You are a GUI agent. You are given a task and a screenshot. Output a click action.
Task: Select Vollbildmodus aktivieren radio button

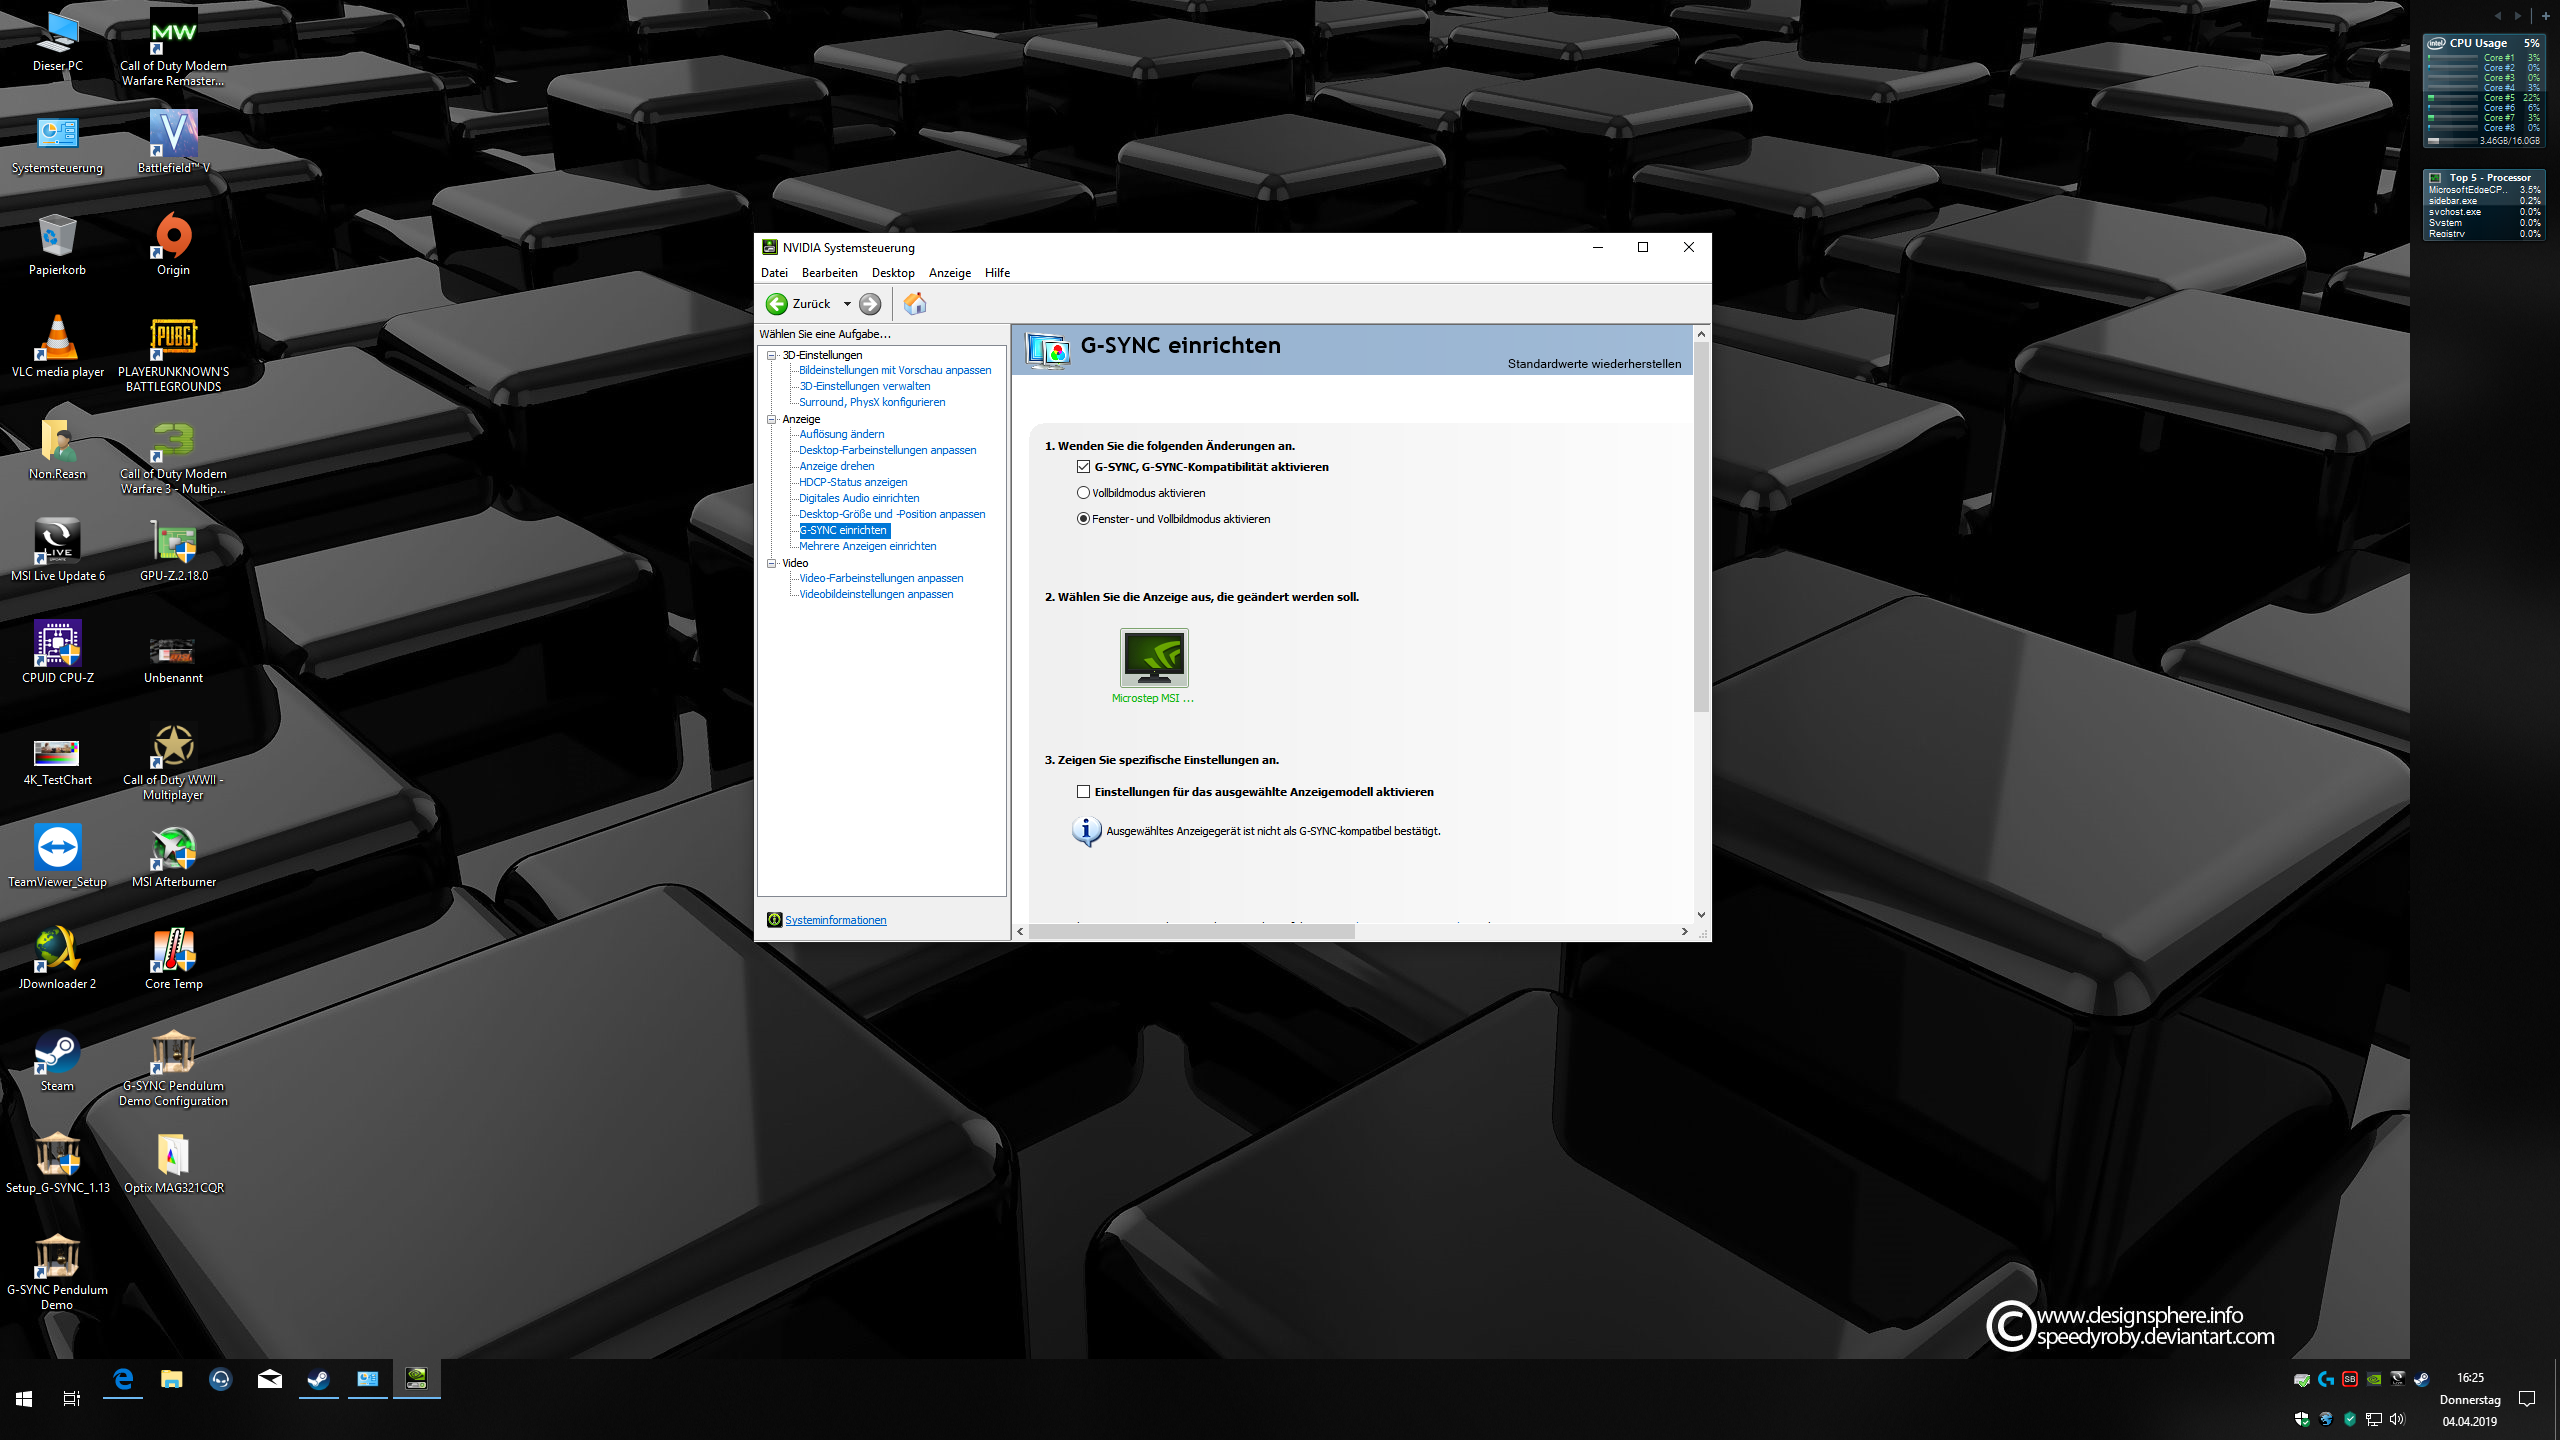(x=1083, y=493)
